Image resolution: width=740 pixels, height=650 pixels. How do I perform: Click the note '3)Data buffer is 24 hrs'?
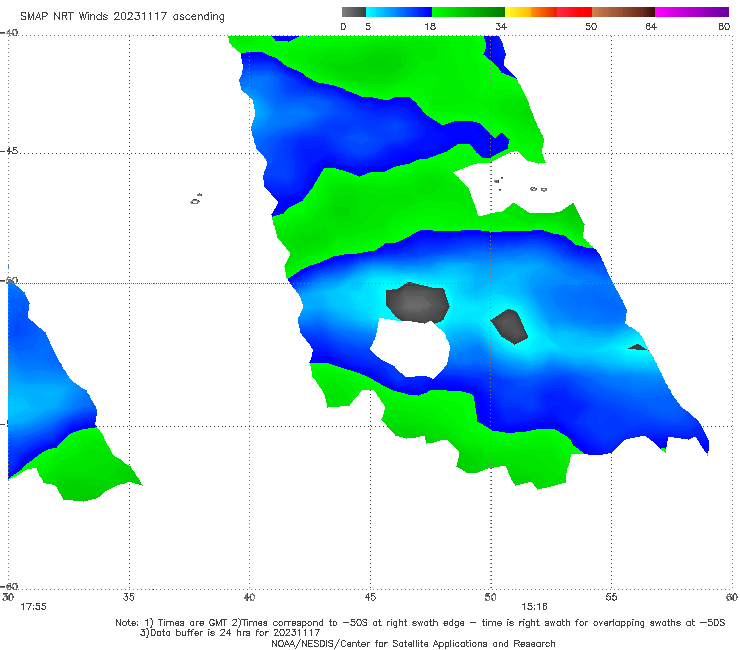click(230, 633)
